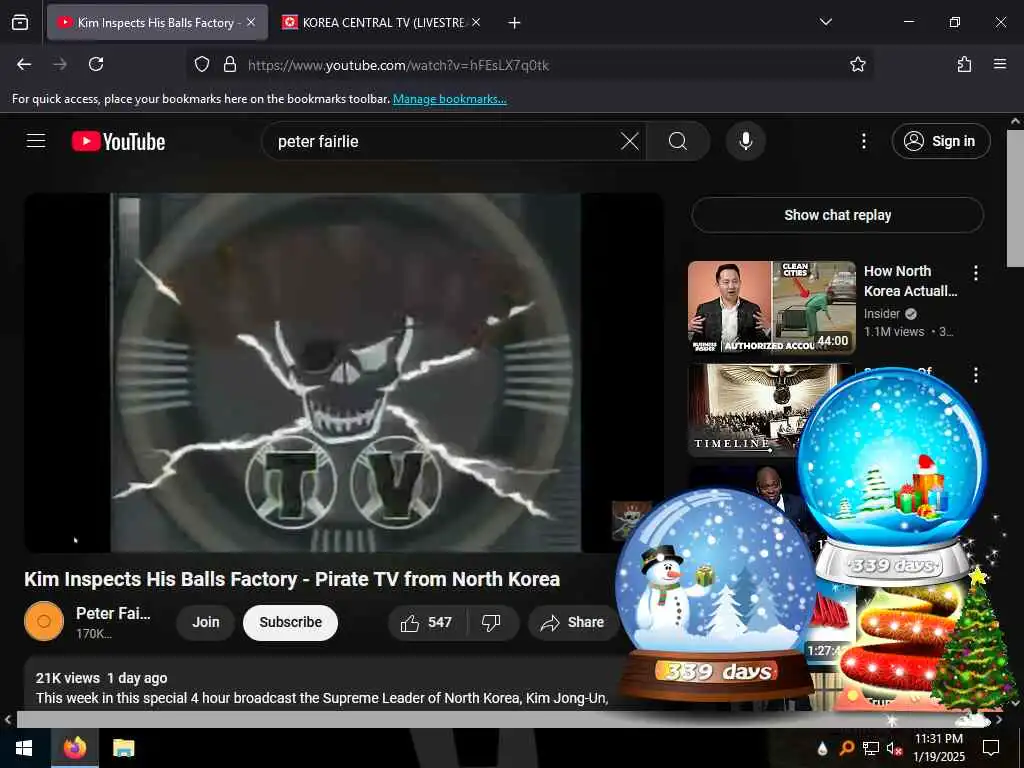Go to the YouTube home logo

click(x=118, y=141)
